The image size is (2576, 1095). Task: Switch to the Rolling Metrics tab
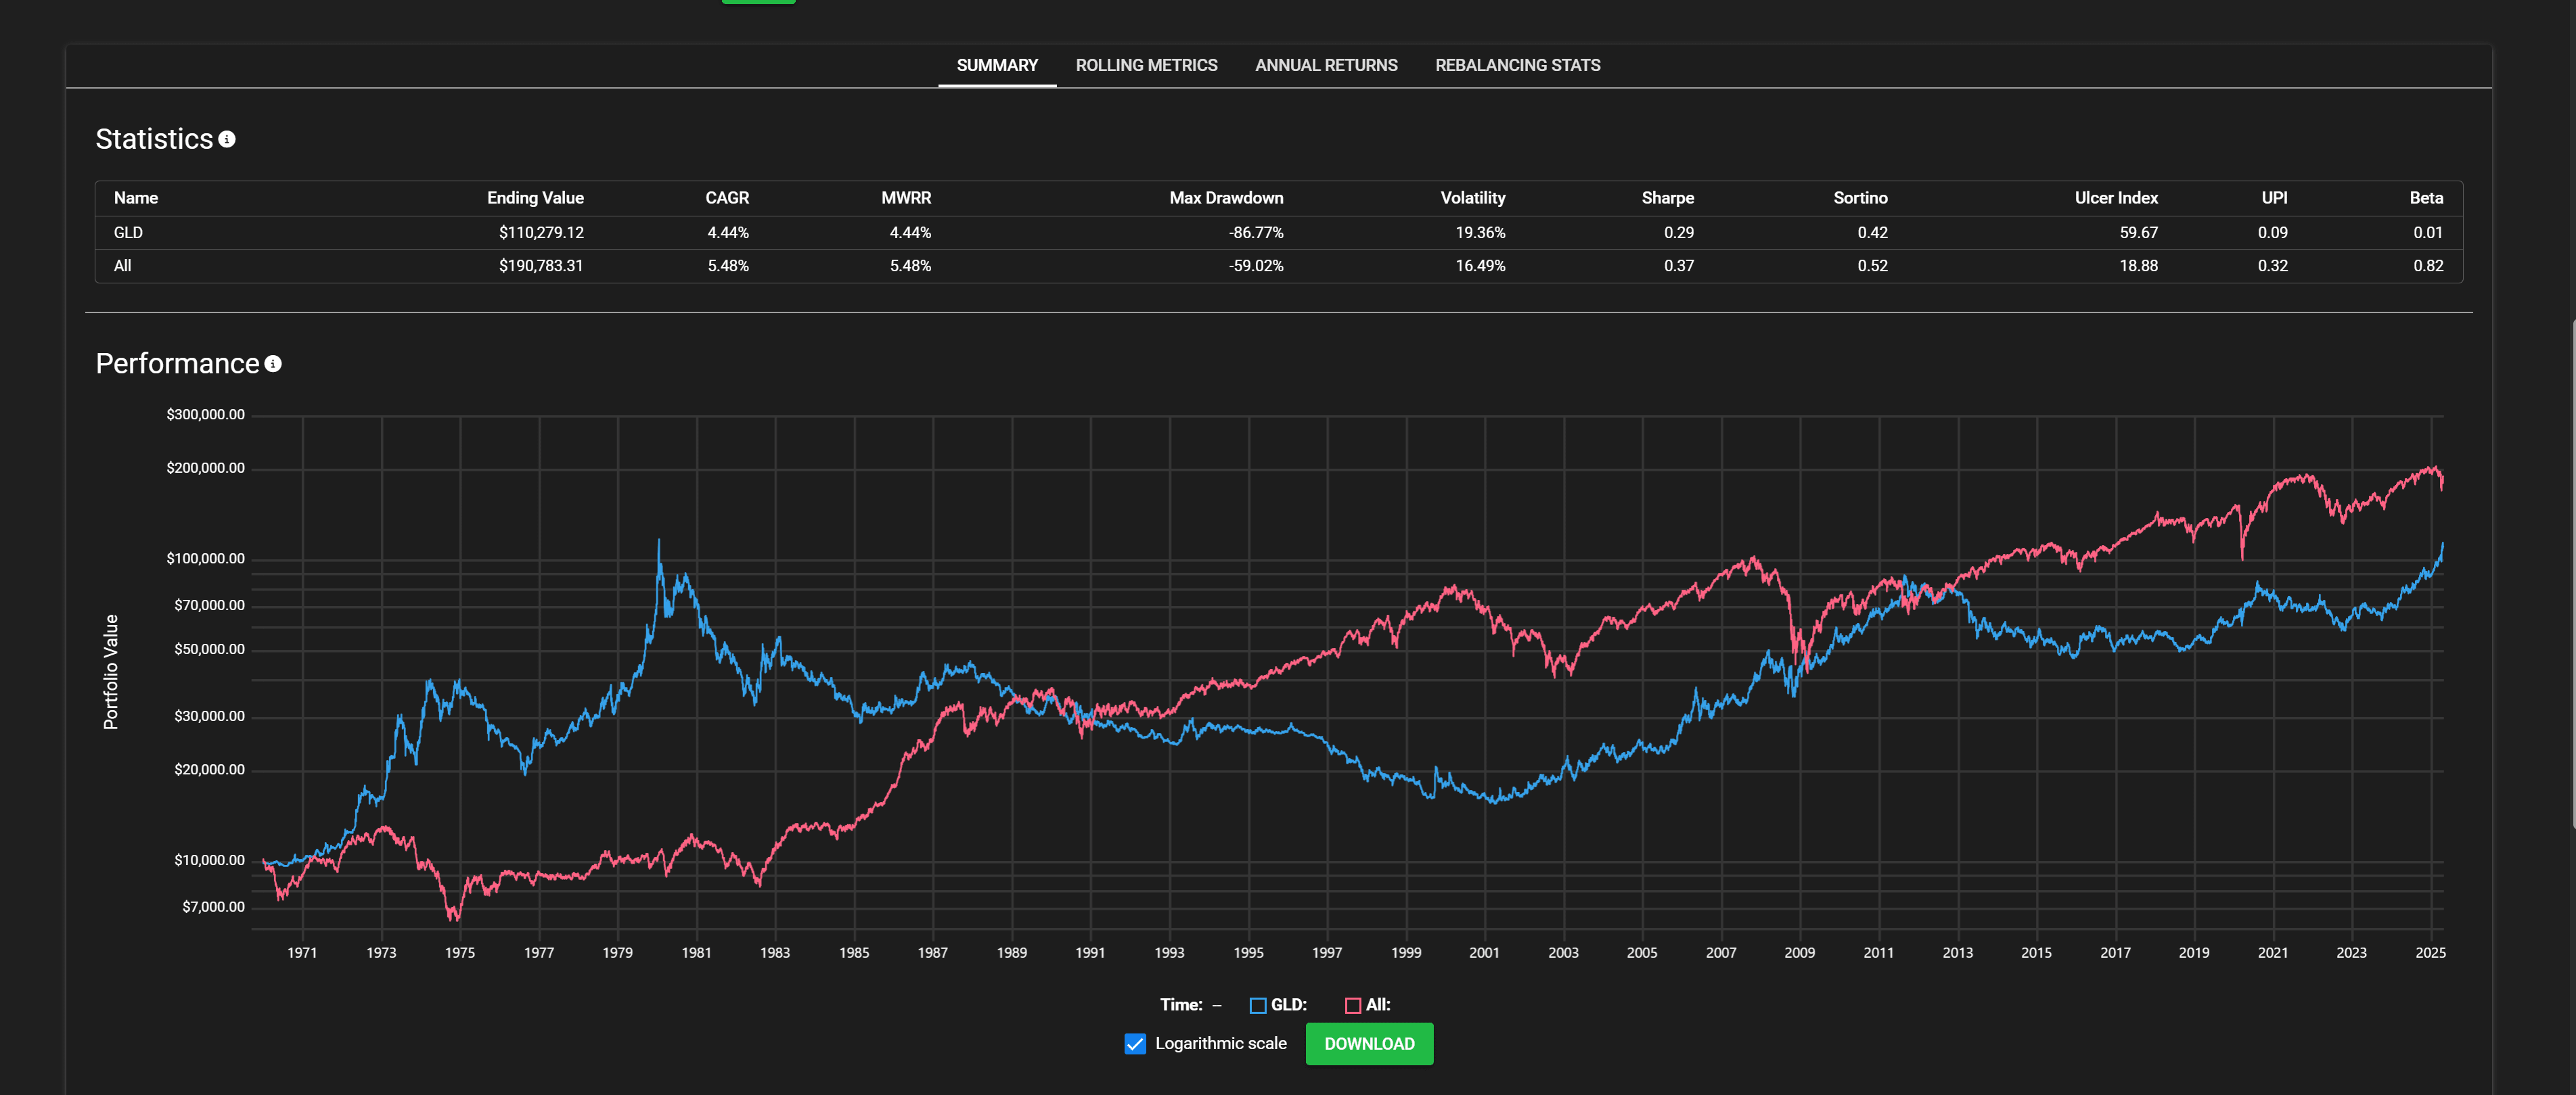point(1146,65)
